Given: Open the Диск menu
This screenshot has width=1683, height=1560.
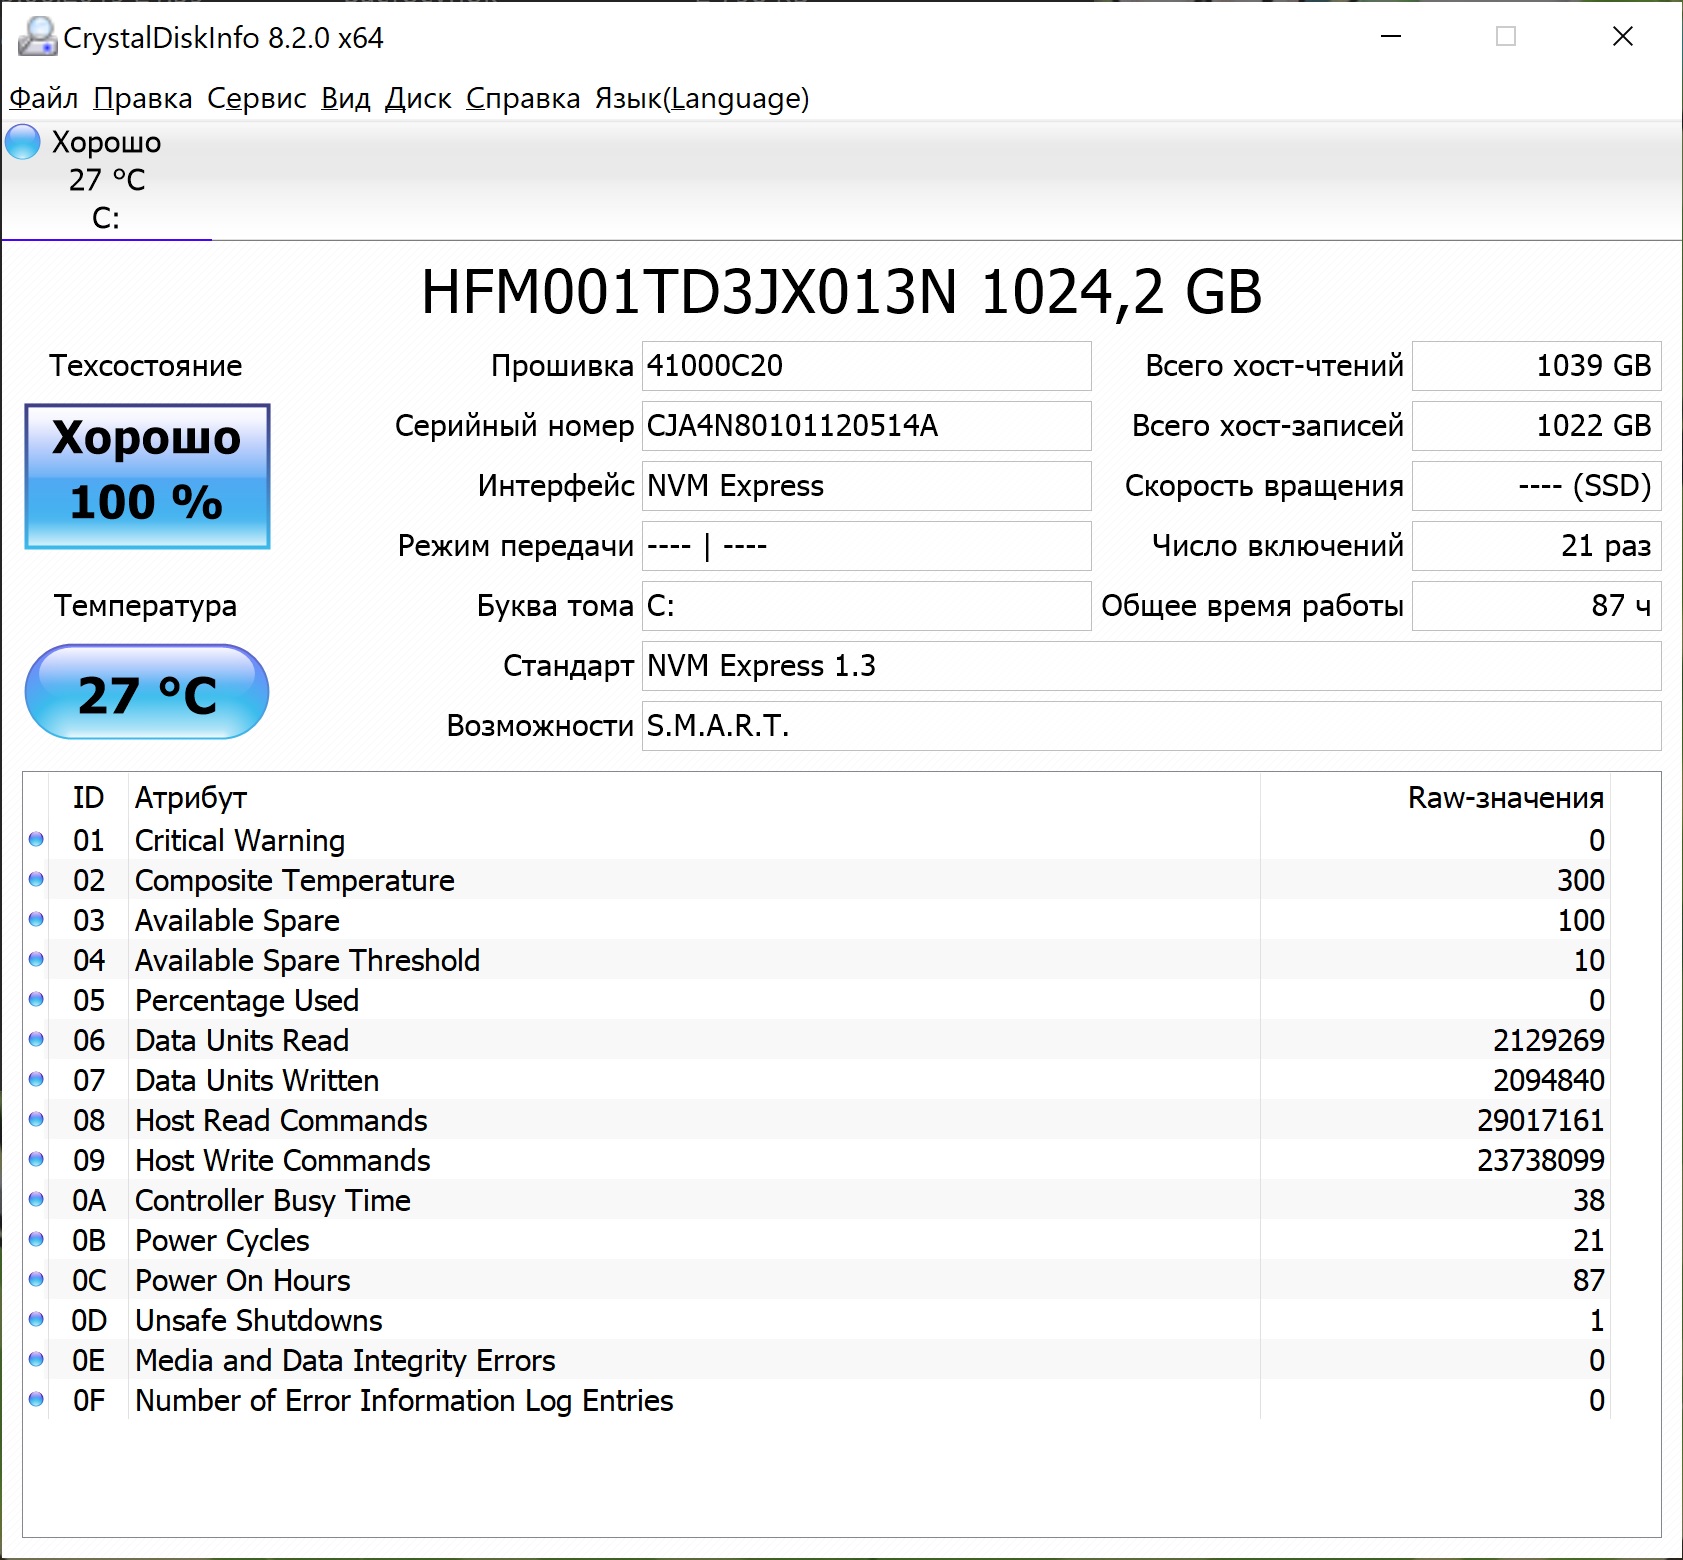Looking at the screenshot, I should tap(418, 98).
